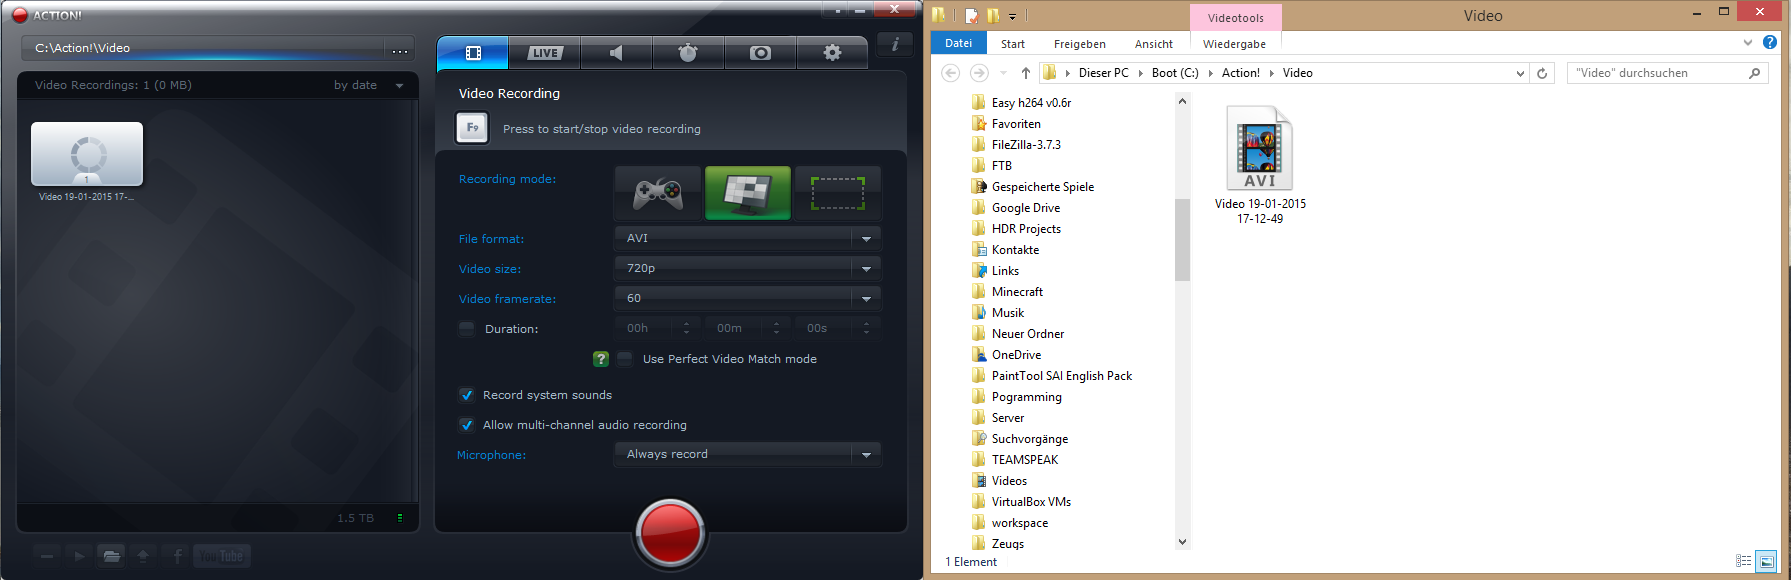Click the F9 hotkey button
The image size is (1791, 580).
pos(472,128)
